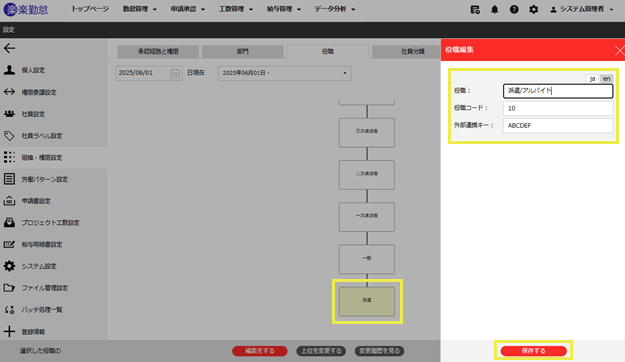Expand the 工数管理 menu

point(236,9)
